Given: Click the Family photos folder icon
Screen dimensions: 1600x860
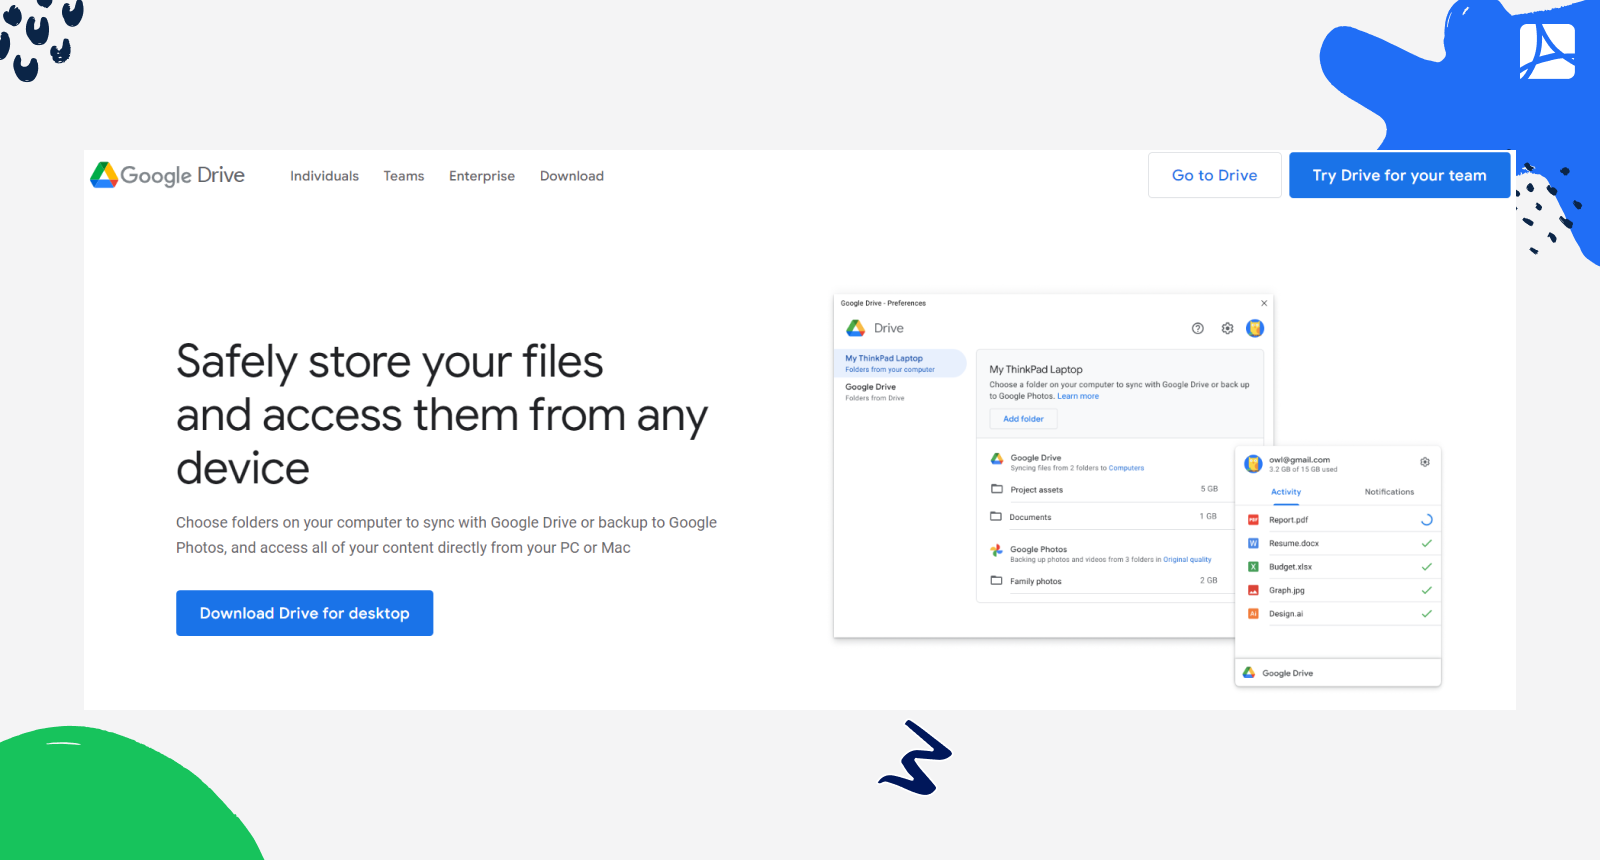Looking at the screenshot, I should pos(996,580).
